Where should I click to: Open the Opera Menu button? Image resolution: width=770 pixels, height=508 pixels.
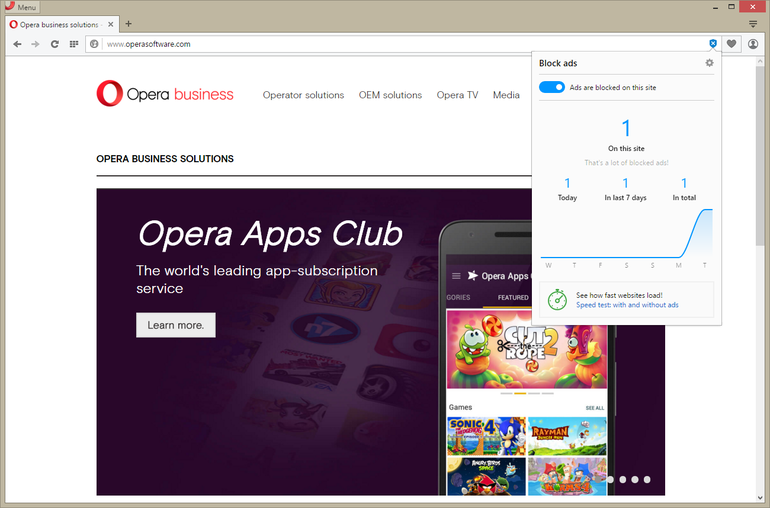21,7
